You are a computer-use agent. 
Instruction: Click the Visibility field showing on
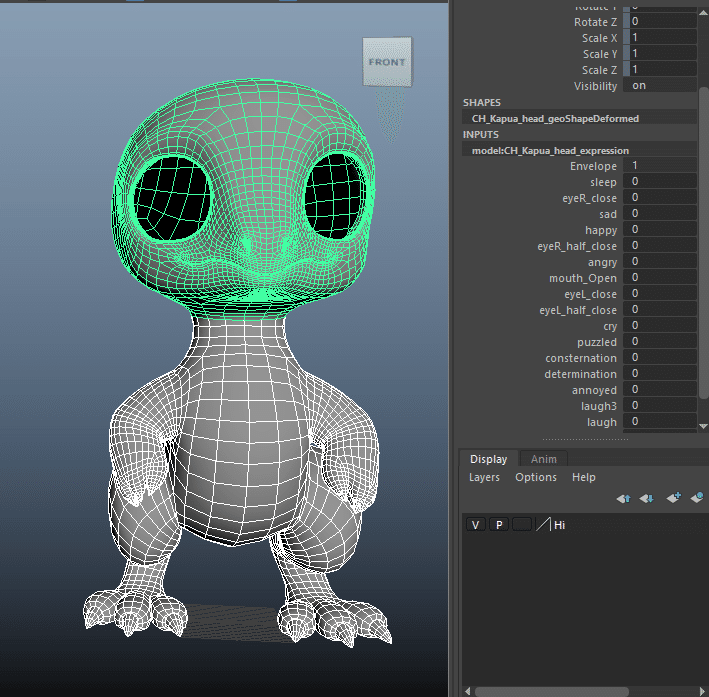tap(660, 86)
